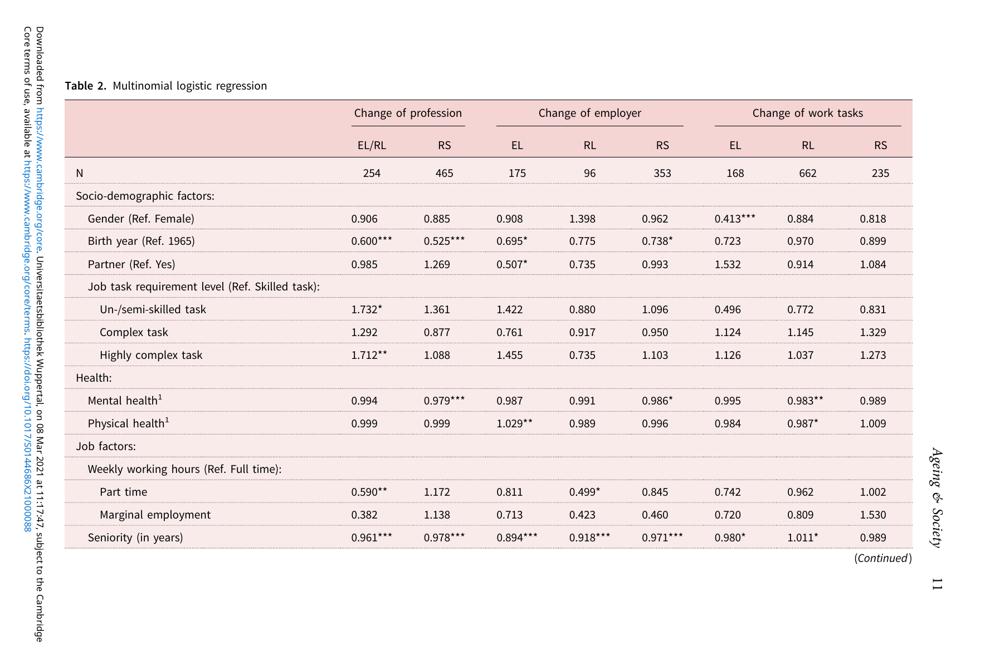Select the "Physical health" row label
Image resolution: width=1000 pixels, height=666 pixels.
pos(128,424)
